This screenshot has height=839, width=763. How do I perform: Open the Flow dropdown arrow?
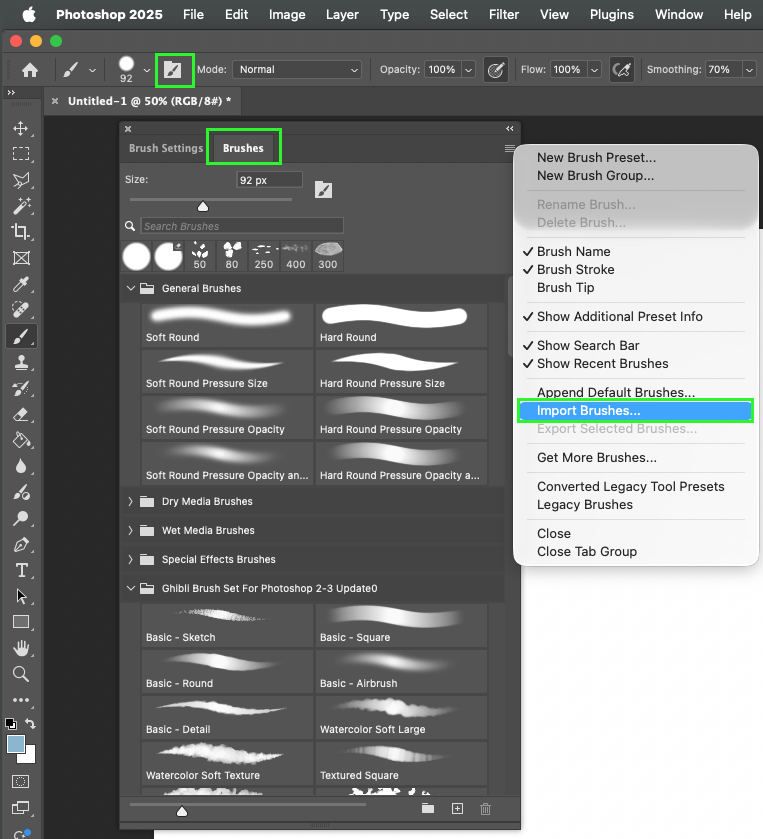(594, 70)
